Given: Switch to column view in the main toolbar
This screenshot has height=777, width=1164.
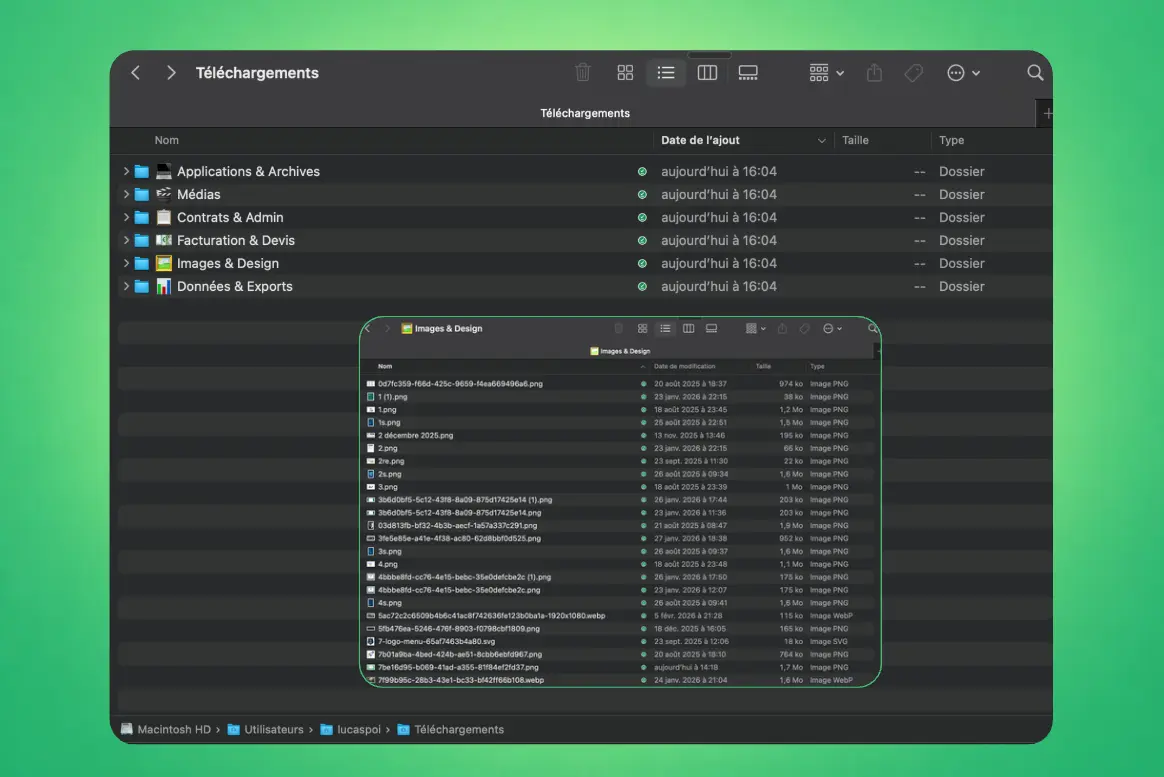Looking at the screenshot, I should point(707,73).
